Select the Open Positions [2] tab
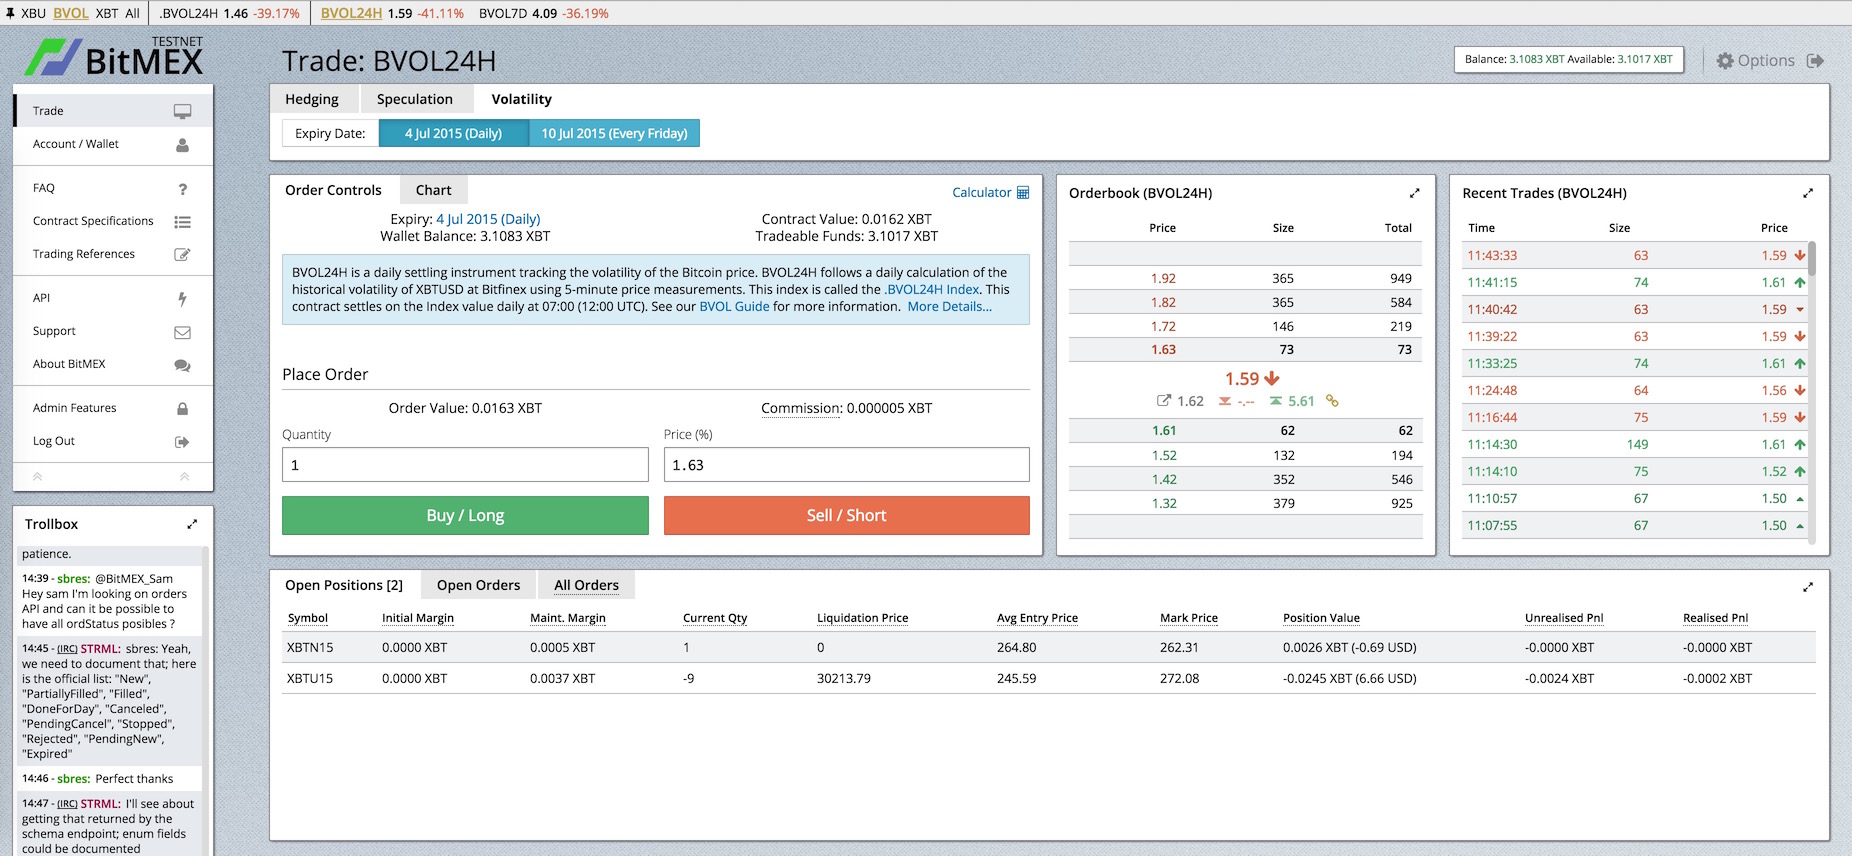The width and height of the screenshot is (1852, 856). click(344, 585)
